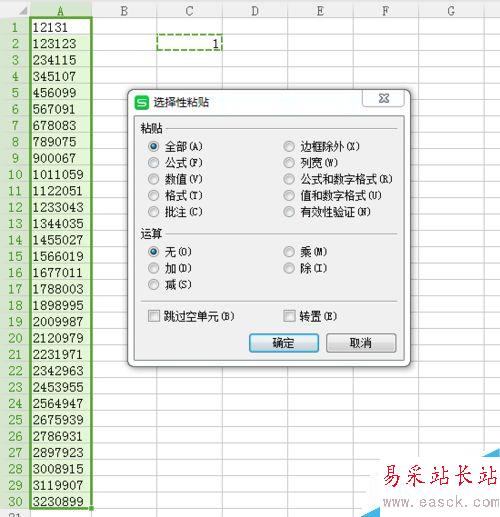Click cell with value 3008915
The height and width of the screenshot is (517, 500).
[x=61, y=468]
